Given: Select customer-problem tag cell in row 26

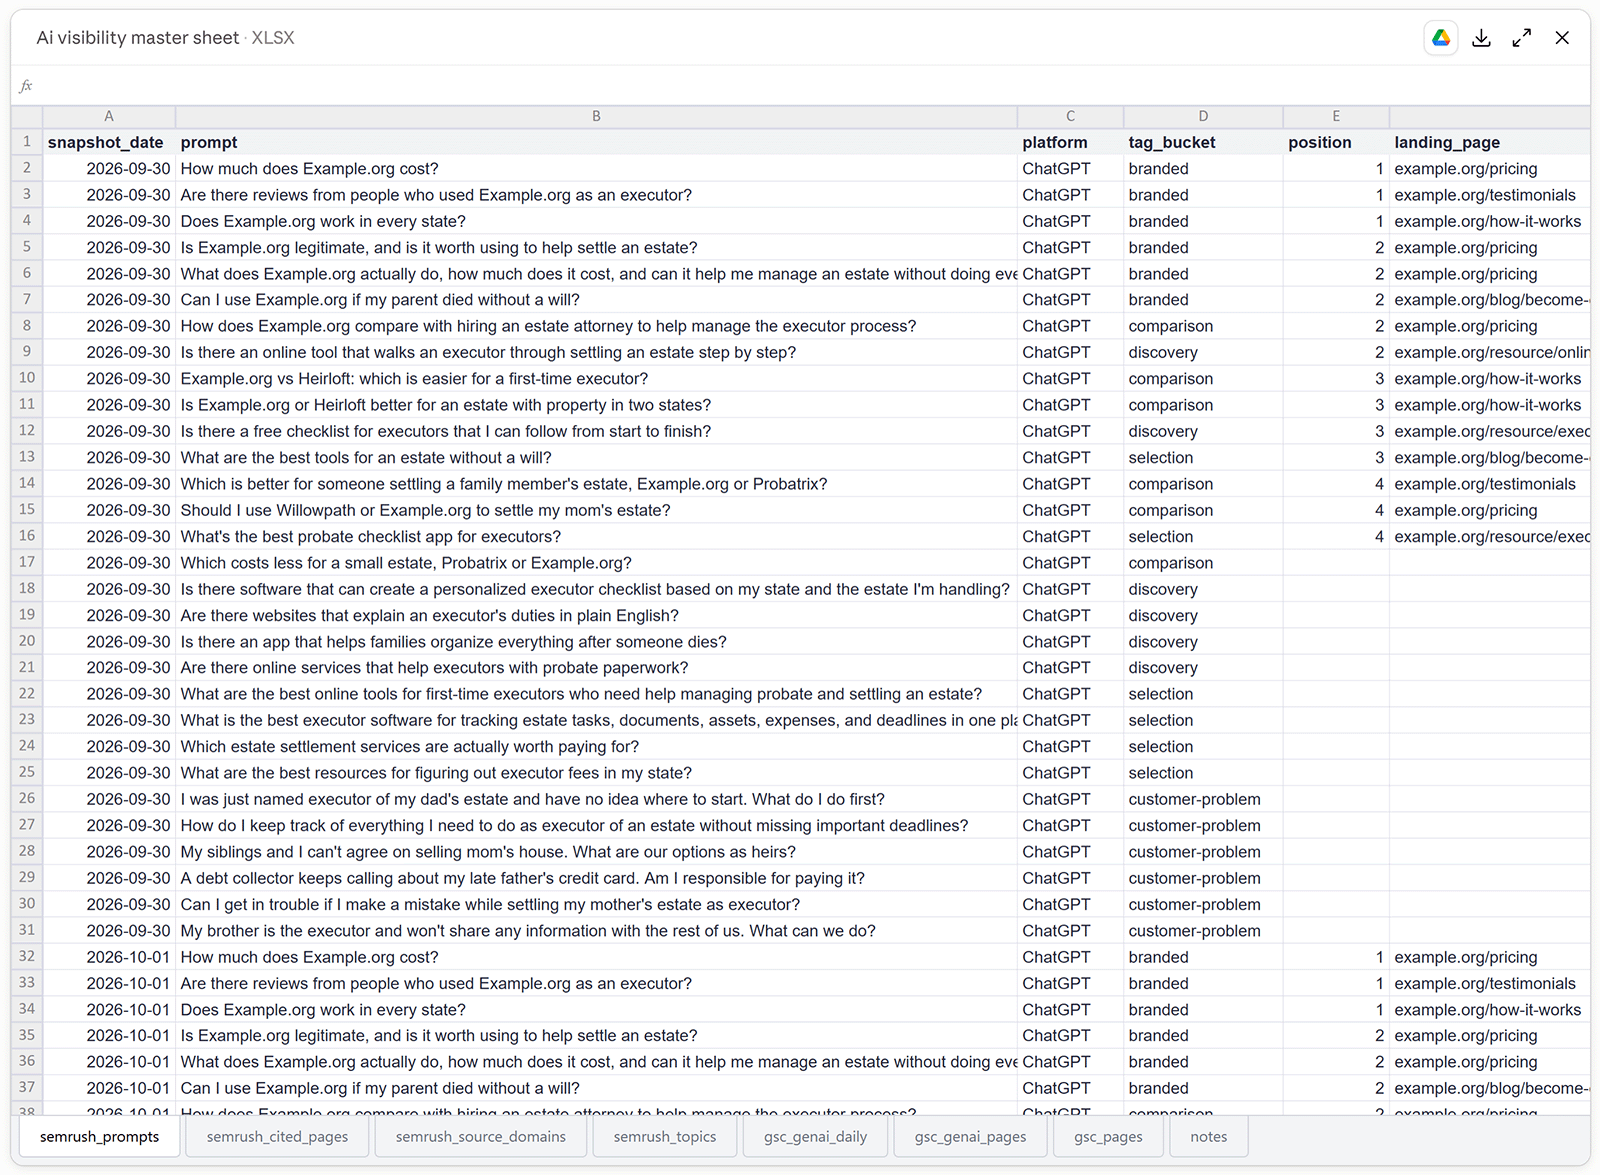Looking at the screenshot, I should pos(1203,799).
